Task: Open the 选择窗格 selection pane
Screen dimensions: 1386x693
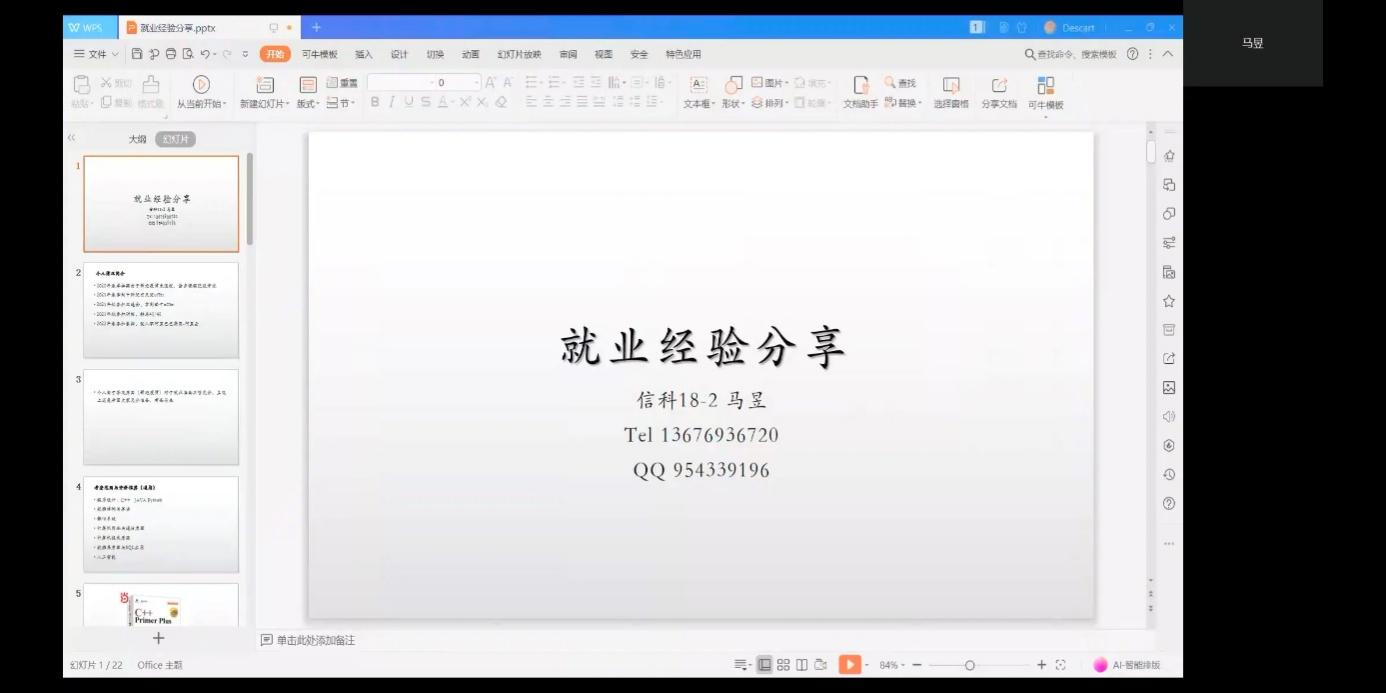Action: click(x=951, y=93)
